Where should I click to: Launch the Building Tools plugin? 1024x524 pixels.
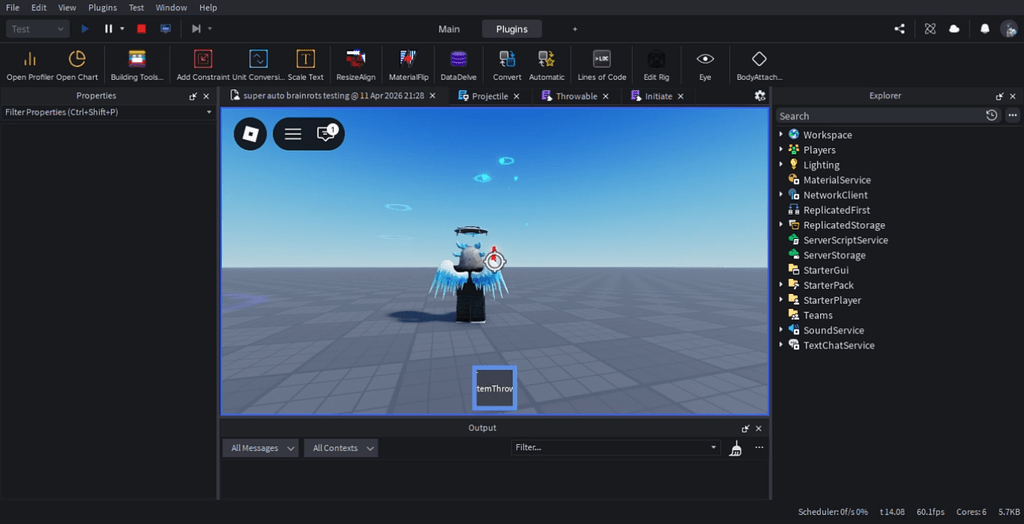tap(137, 65)
